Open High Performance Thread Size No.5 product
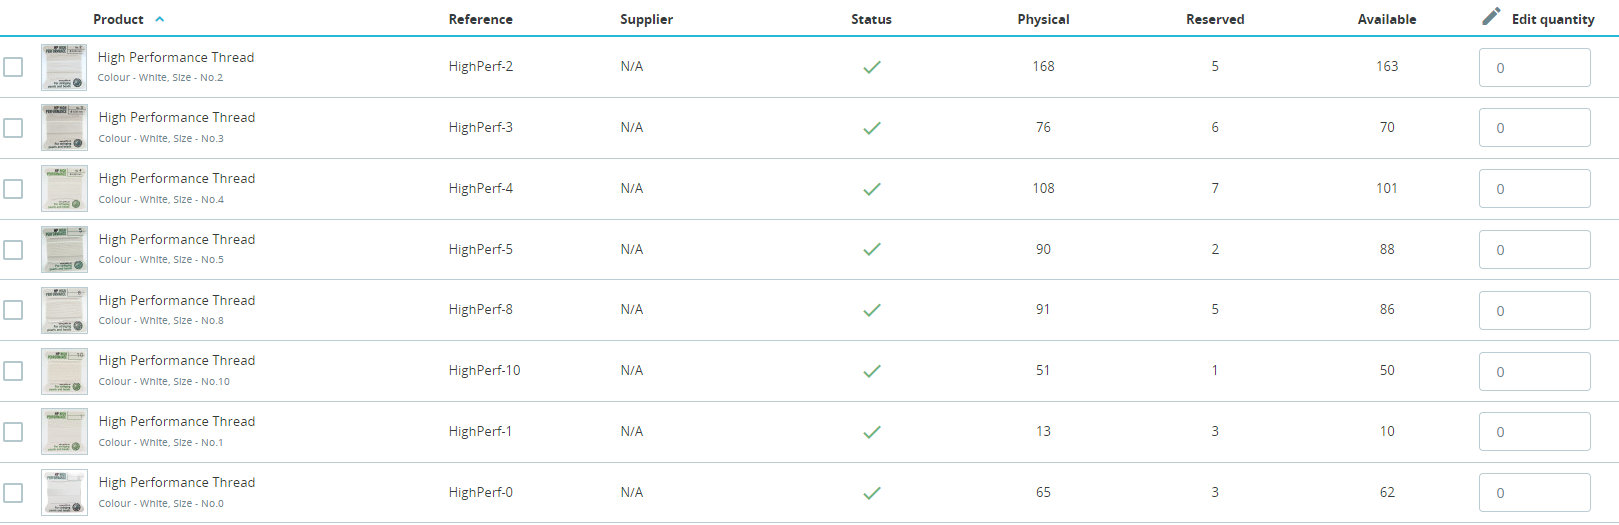The width and height of the screenshot is (1619, 525). (177, 239)
